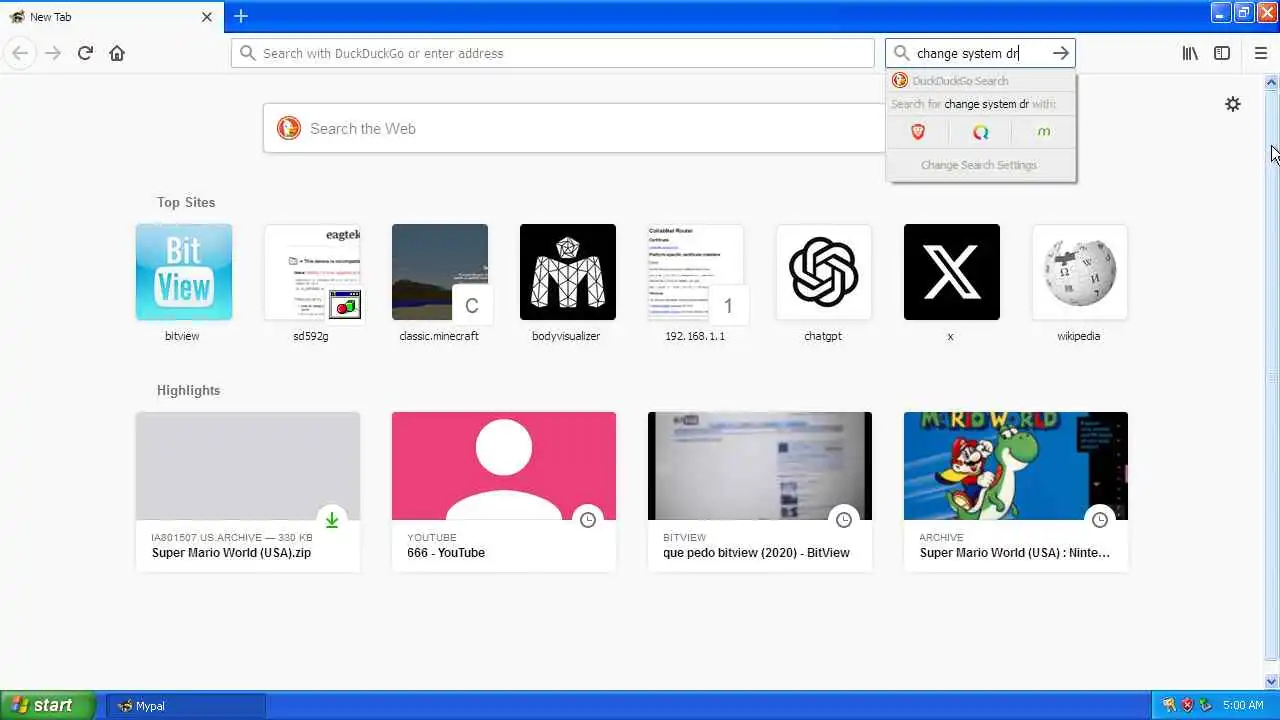Click the green download icon on zip card
The image size is (1280, 720).
point(332,520)
